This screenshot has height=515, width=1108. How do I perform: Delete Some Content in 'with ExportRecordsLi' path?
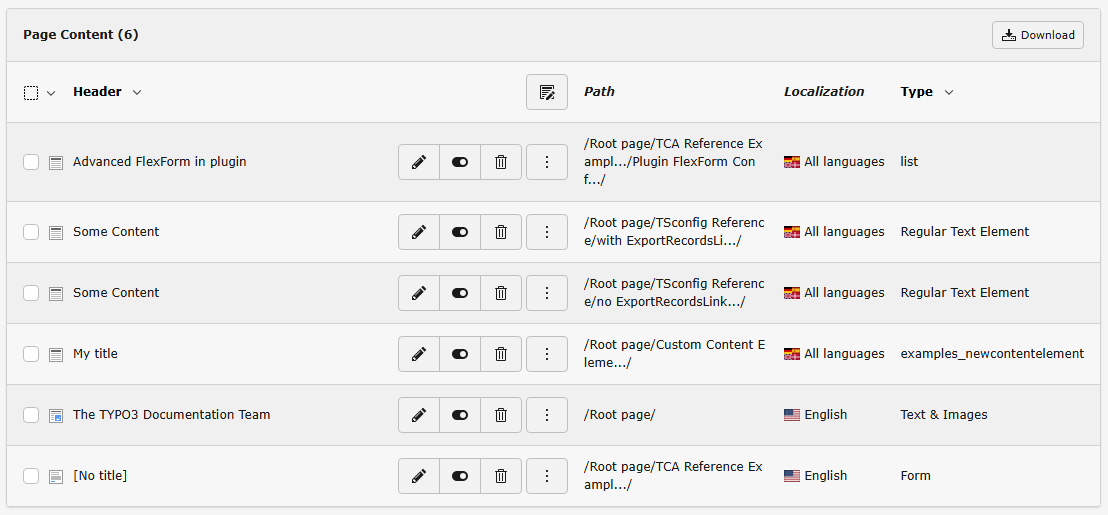[501, 232]
